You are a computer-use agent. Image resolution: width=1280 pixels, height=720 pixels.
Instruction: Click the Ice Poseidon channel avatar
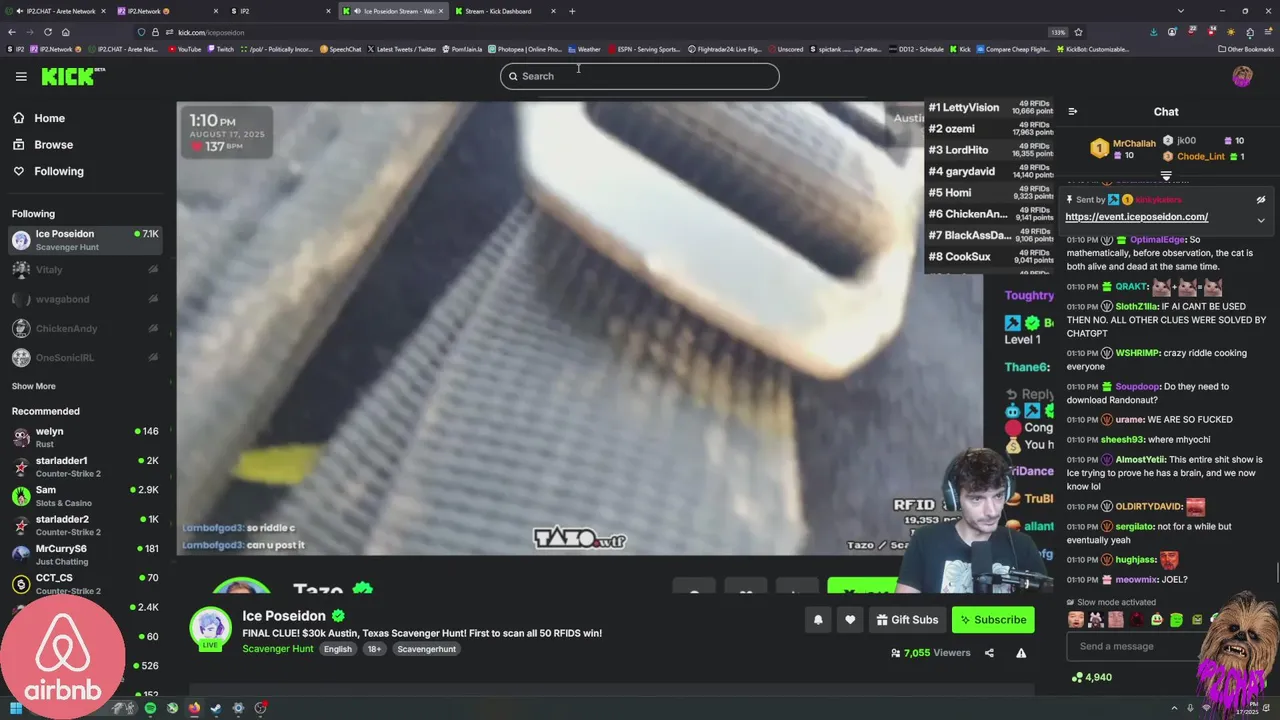[211, 627]
